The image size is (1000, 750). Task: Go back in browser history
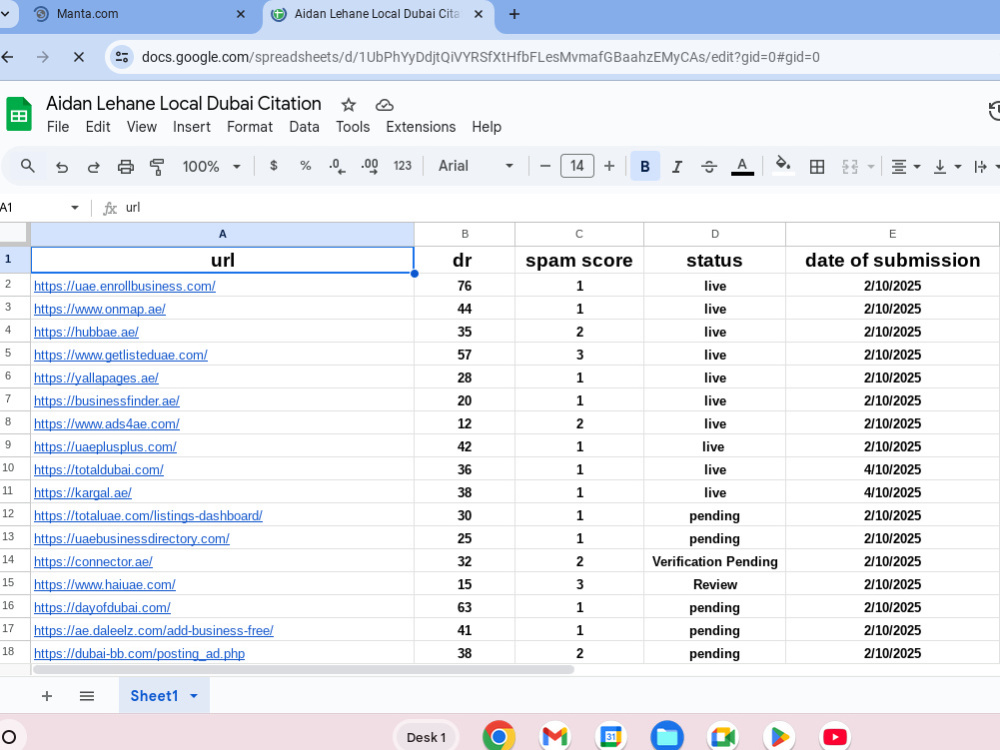click(x=8, y=57)
